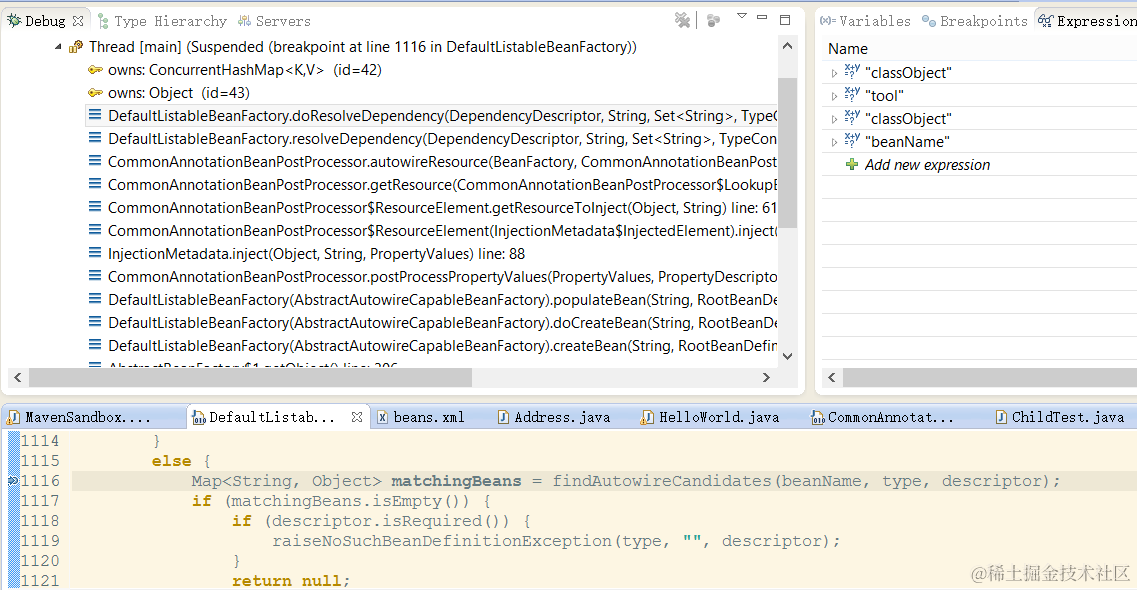Click the key icon beside ConcurrentHashMap
Screen dimensions: 1137x590
pos(95,70)
